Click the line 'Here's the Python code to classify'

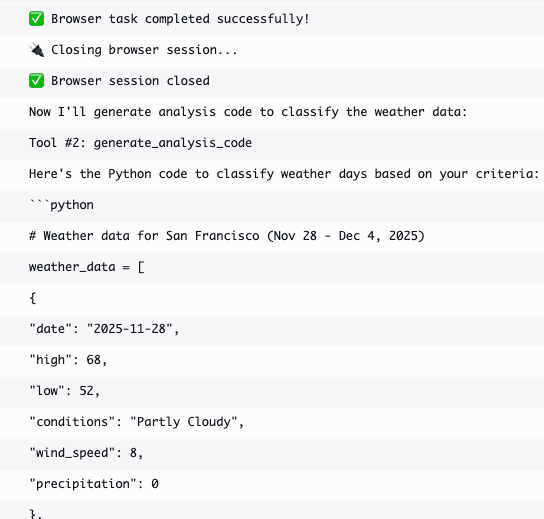(x=284, y=174)
